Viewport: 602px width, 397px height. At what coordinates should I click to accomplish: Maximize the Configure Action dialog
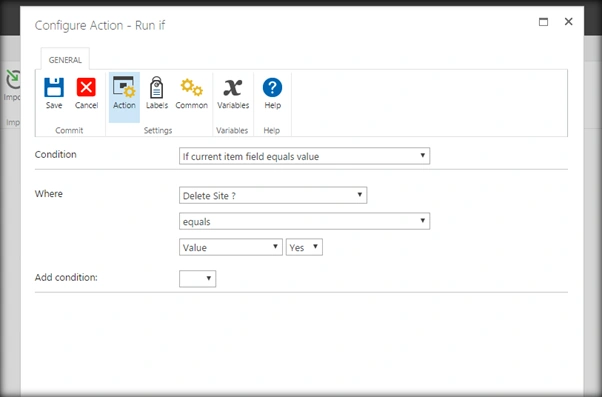point(543,22)
